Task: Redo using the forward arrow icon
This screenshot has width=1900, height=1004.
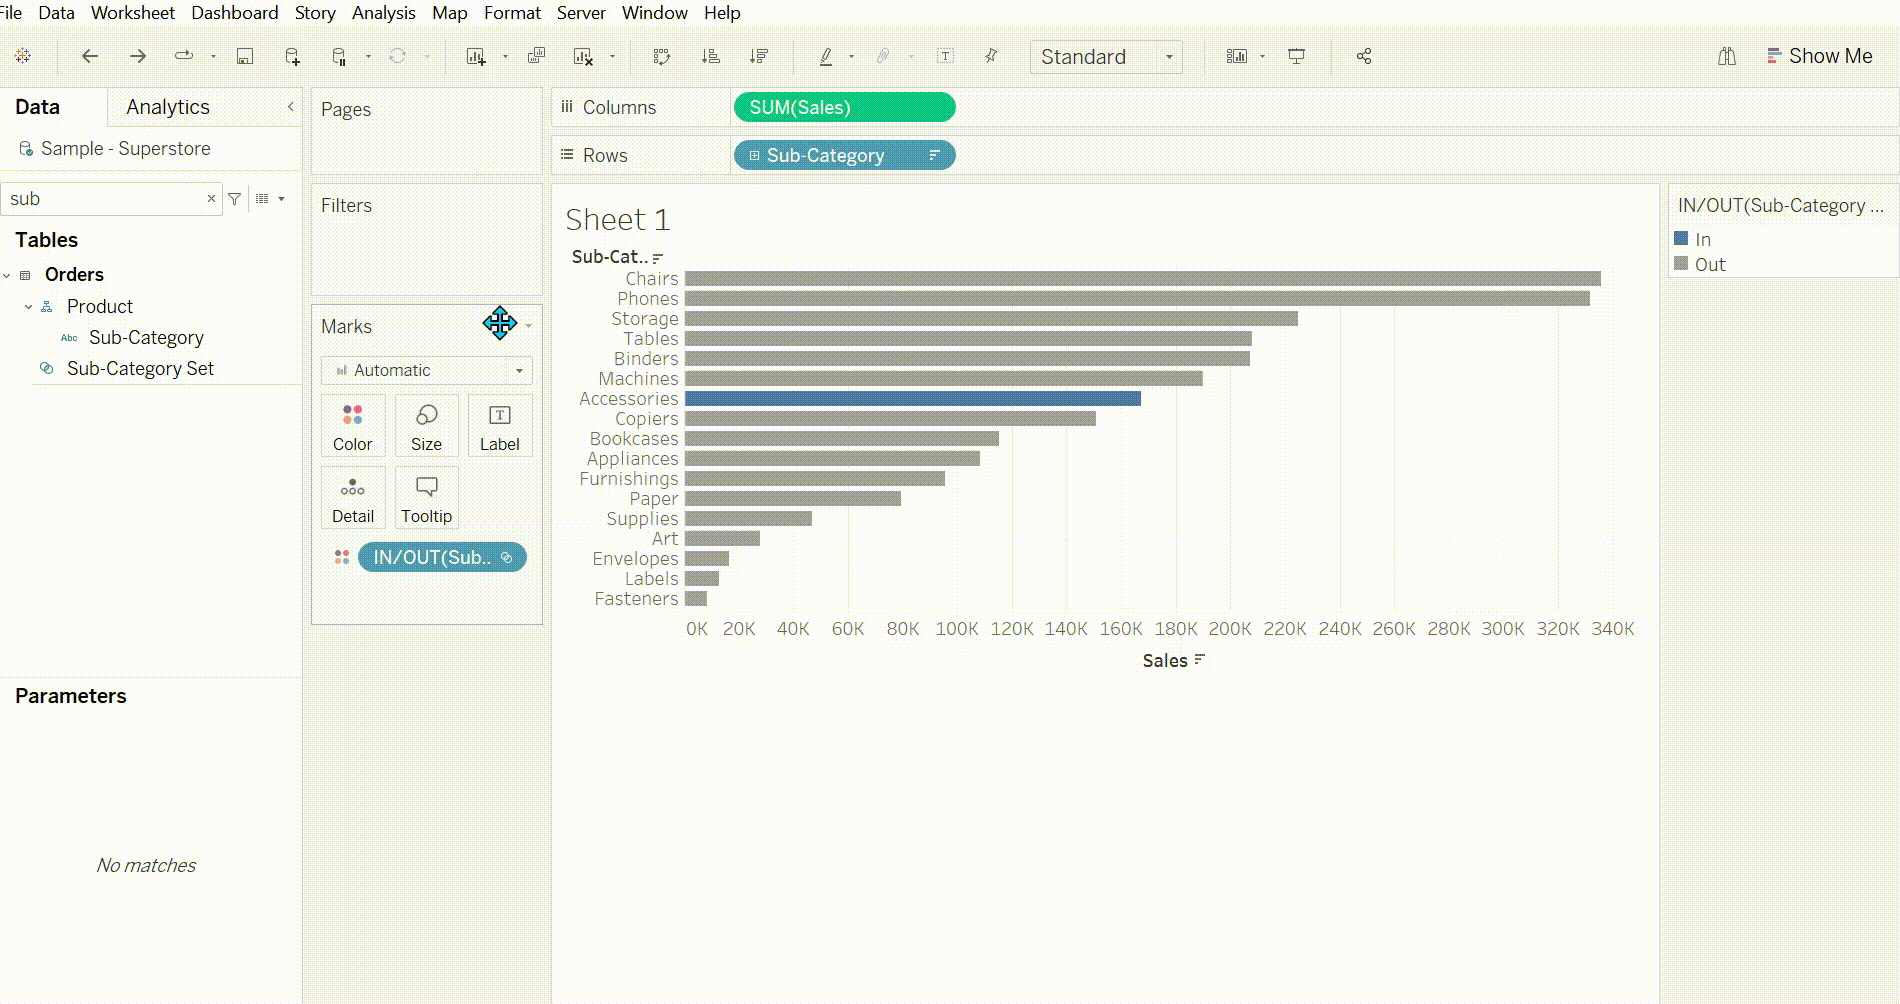Action: (x=138, y=56)
